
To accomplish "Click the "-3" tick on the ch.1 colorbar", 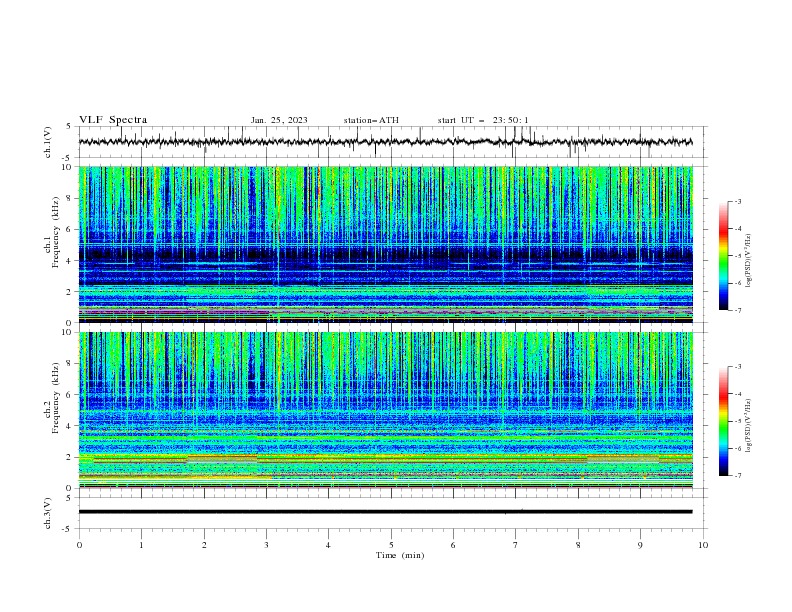I will coord(738,201).
